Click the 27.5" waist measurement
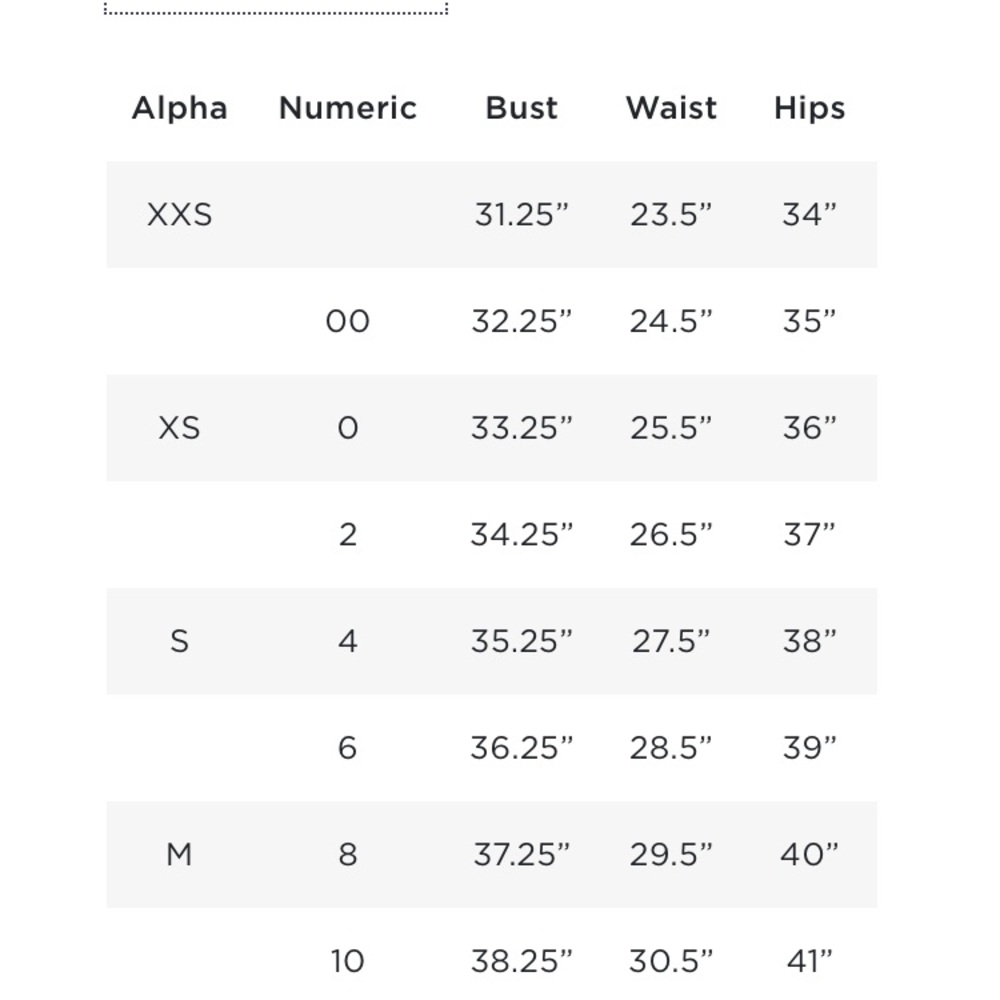 [671, 641]
